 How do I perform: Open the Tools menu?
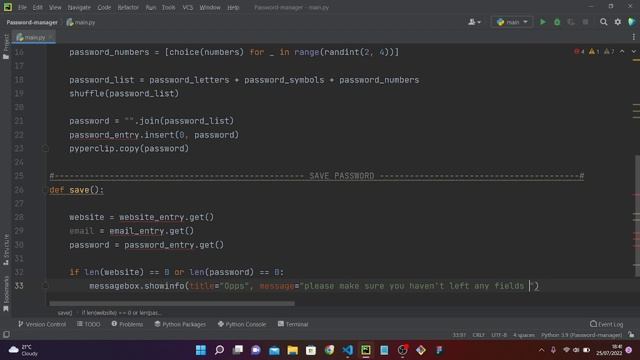[169, 7]
